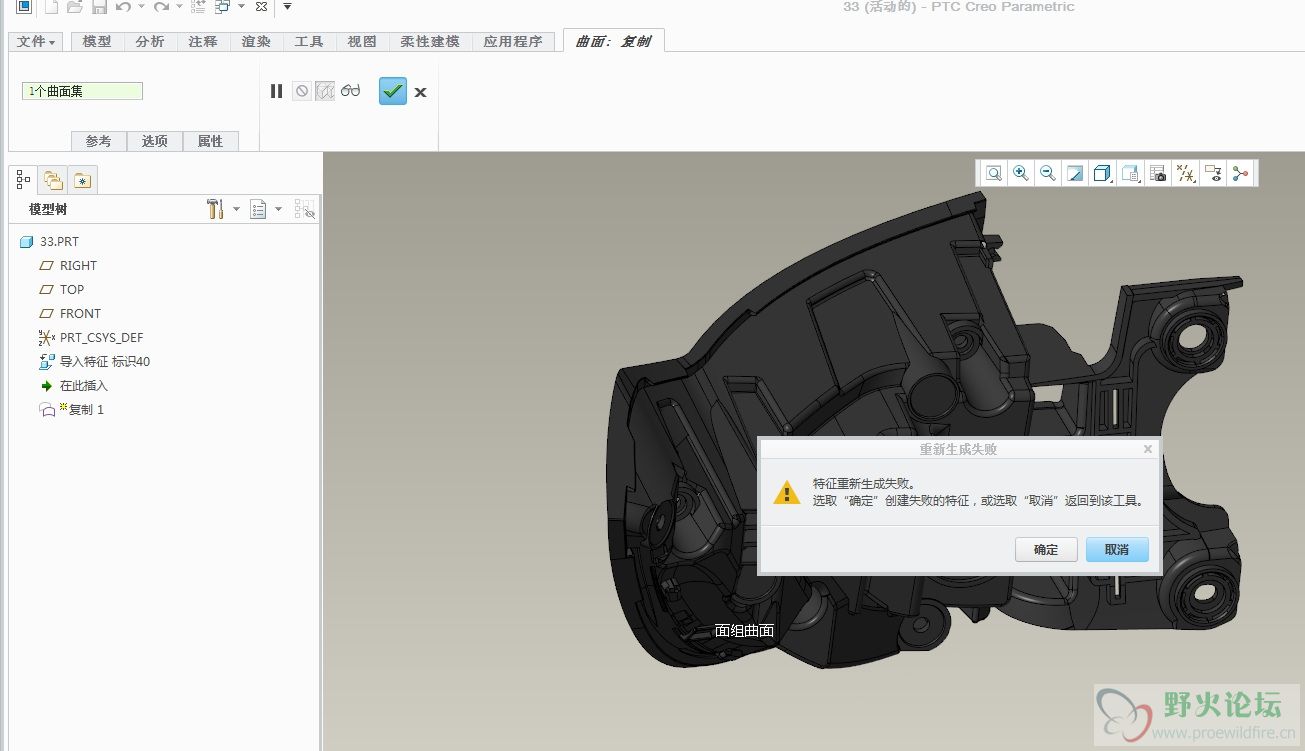Pause the copy feature tool
The width and height of the screenshot is (1305, 751).
pyautogui.click(x=277, y=91)
